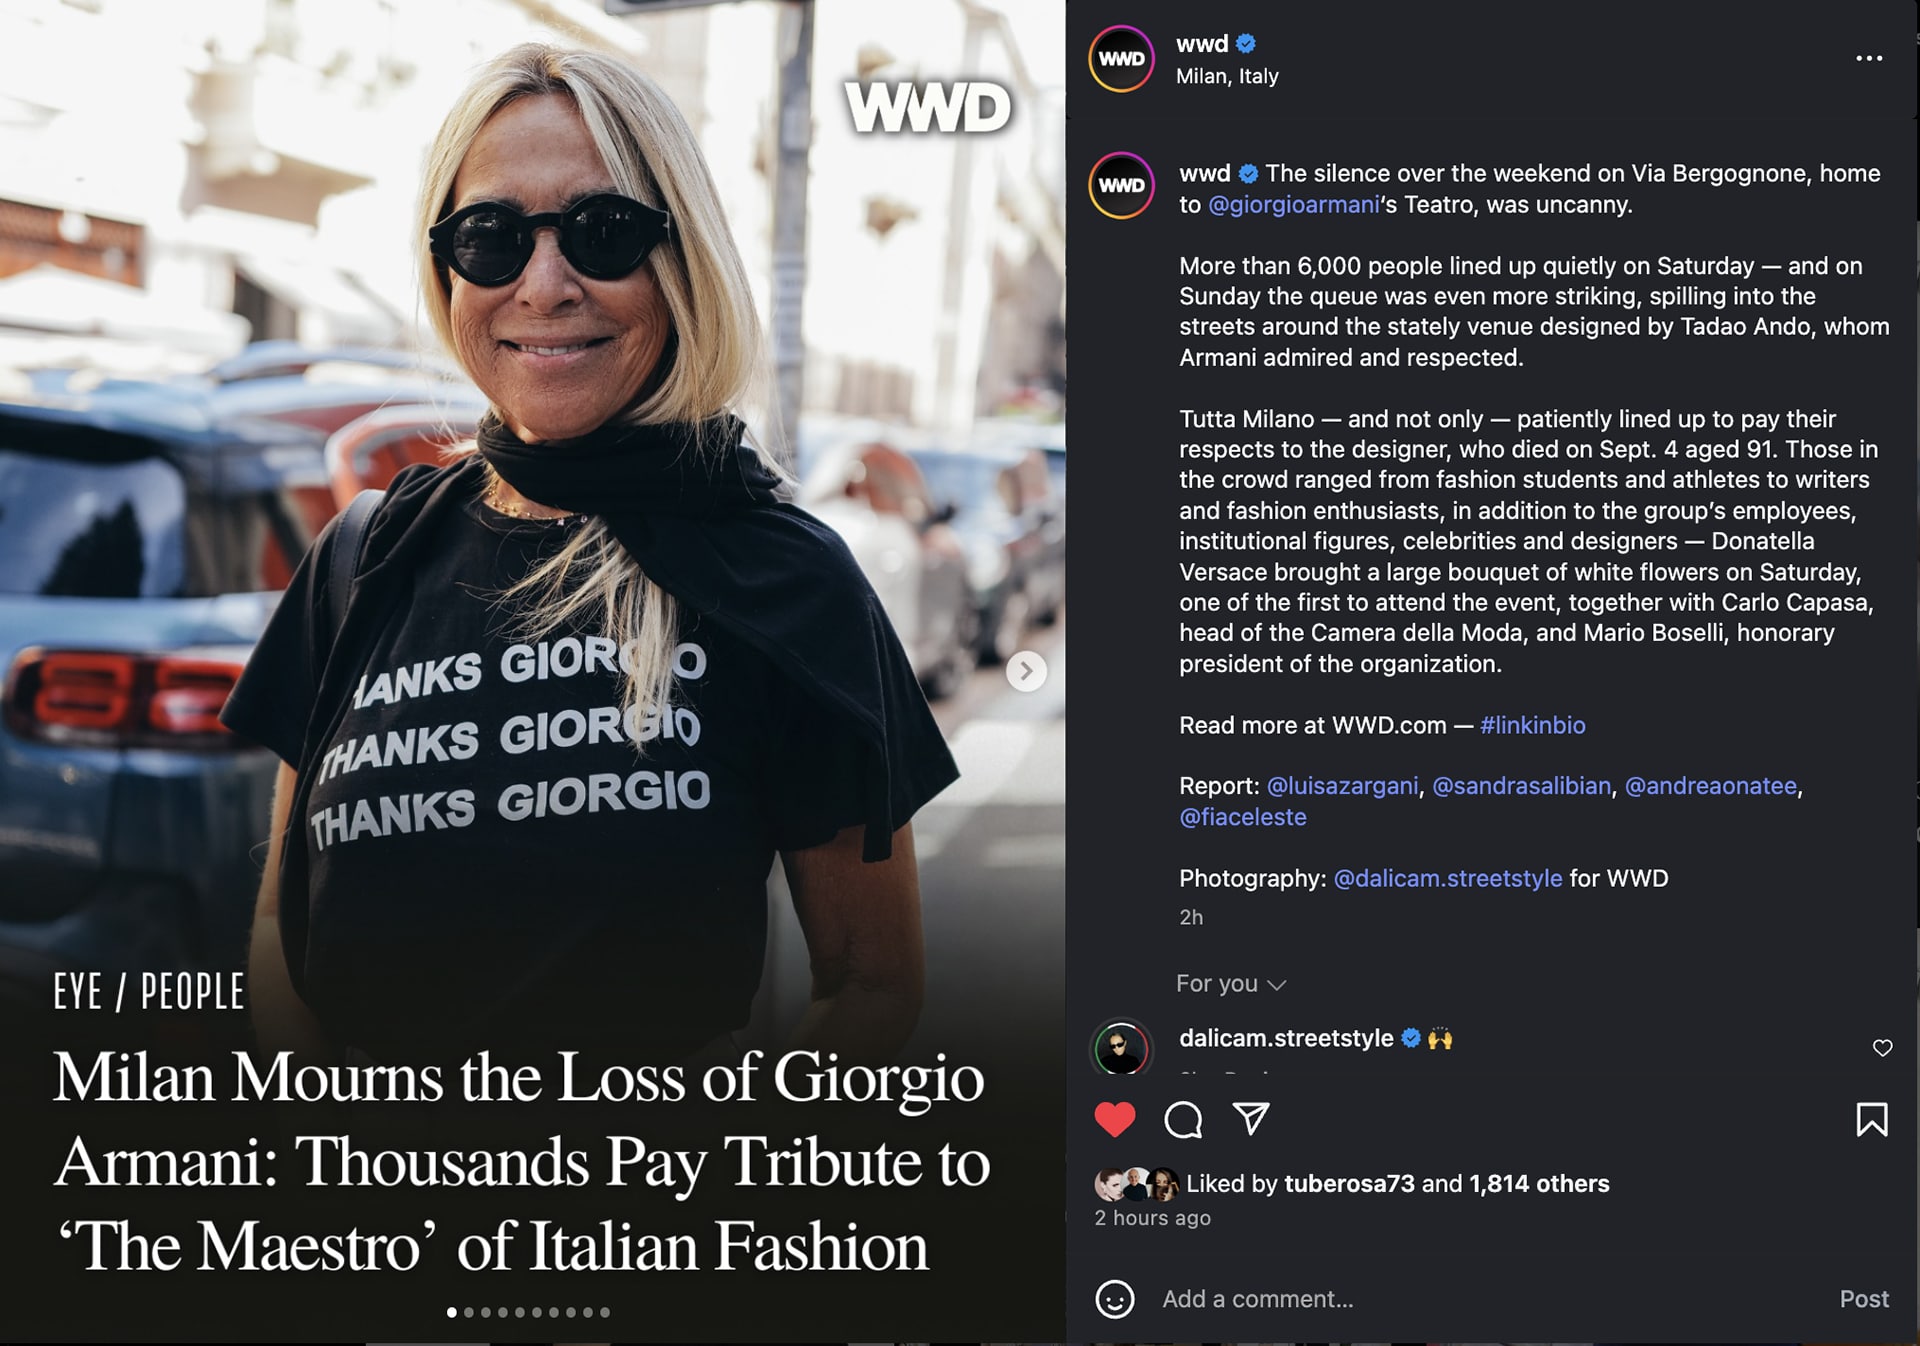Follow the #linkinbio hashtag link
Image resolution: width=1920 pixels, height=1346 pixels.
(x=1533, y=725)
